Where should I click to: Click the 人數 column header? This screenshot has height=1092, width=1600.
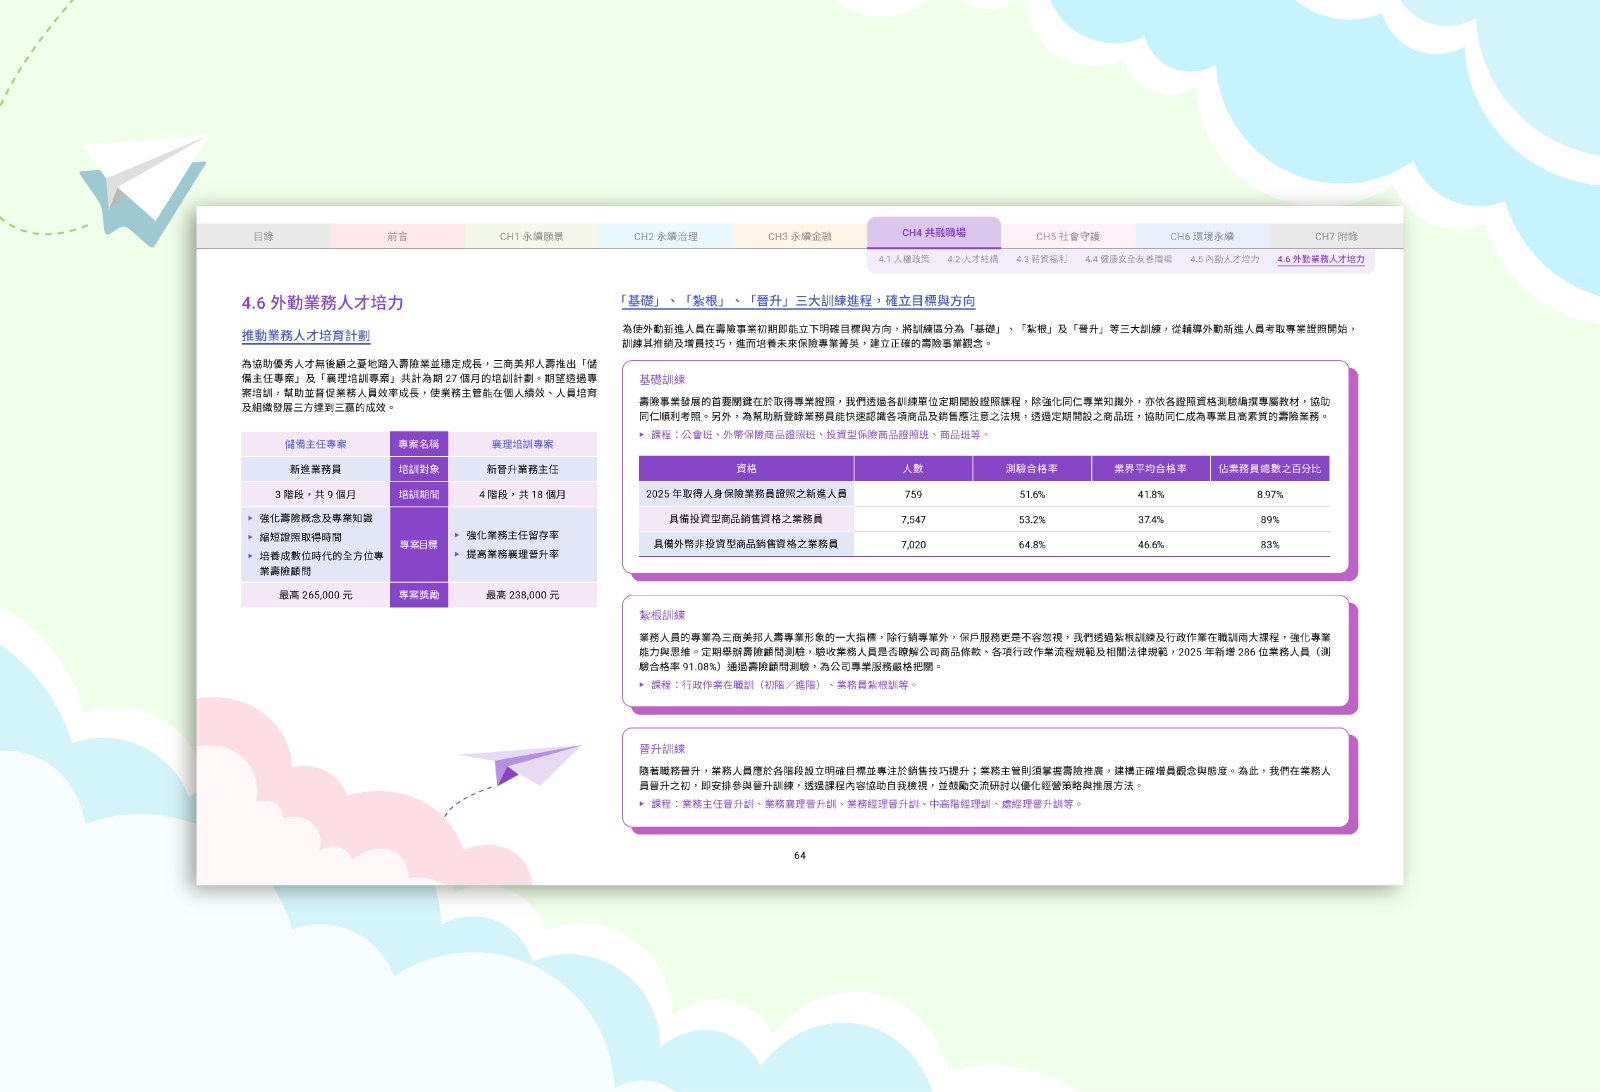pos(913,468)
